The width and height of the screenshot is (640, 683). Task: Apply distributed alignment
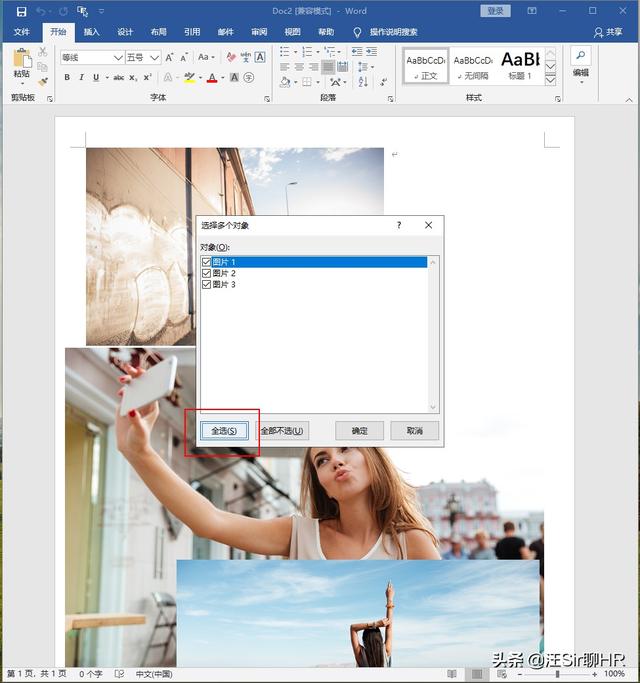342,67
